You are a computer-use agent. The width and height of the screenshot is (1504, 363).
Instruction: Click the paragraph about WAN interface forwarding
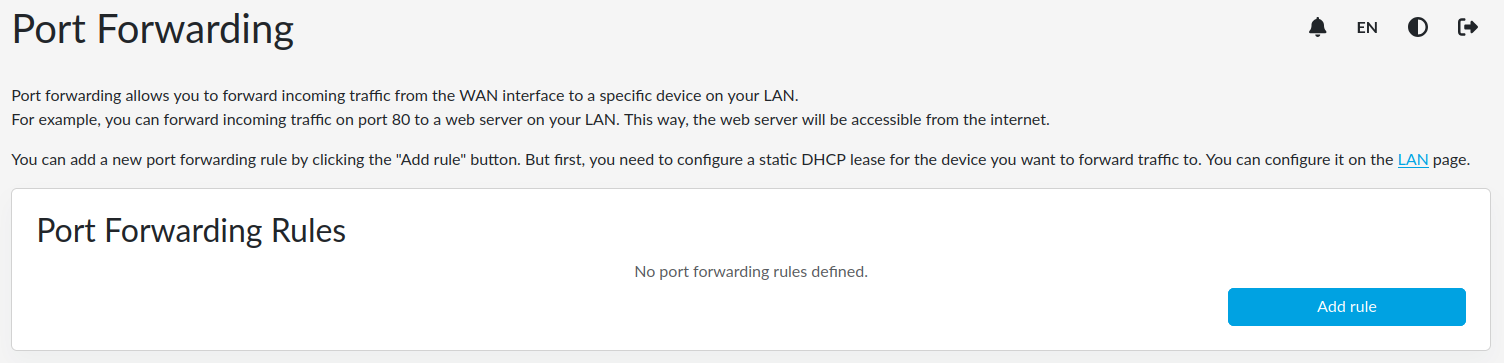(405, 96)
